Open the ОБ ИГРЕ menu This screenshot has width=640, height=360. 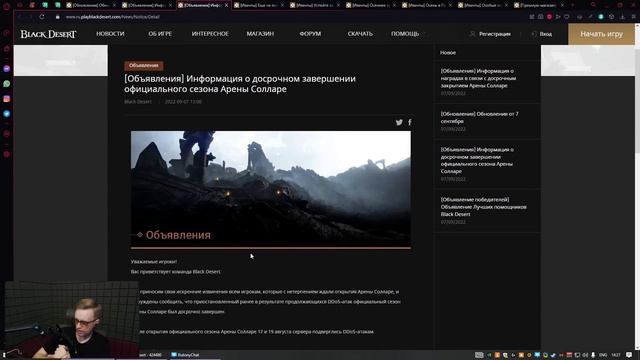(160, 34)
